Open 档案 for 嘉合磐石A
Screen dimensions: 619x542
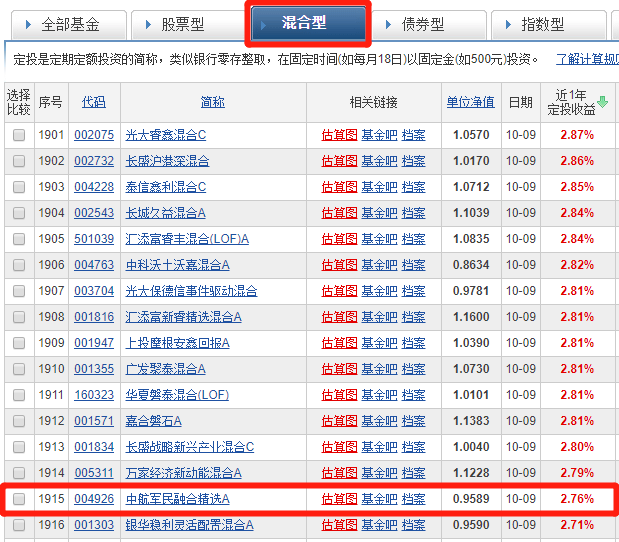tap(413, 421)
